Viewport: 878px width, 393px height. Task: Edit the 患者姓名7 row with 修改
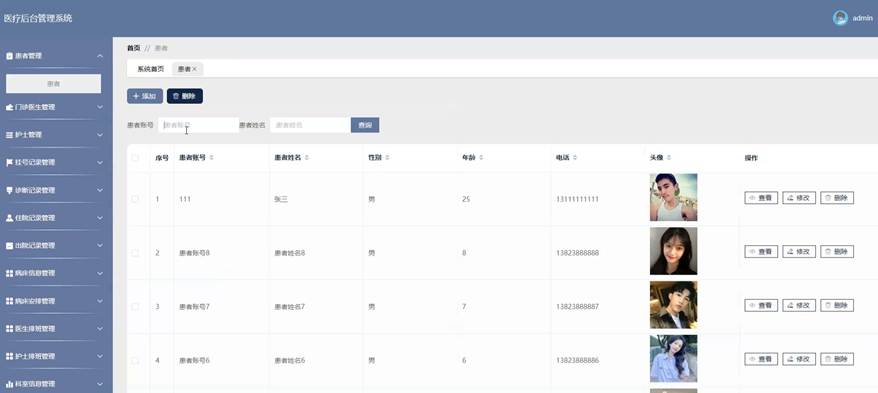click(799, 306)
